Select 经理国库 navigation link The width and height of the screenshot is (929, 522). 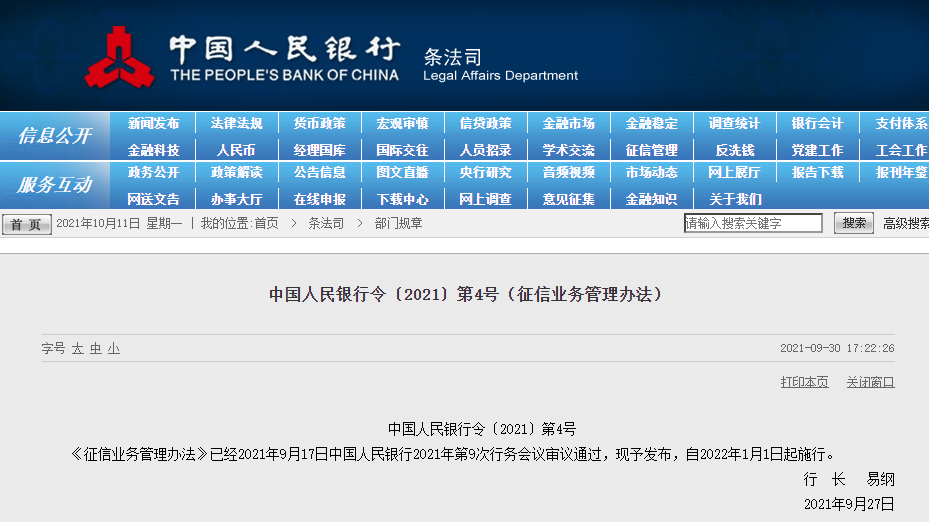(319, 150)
